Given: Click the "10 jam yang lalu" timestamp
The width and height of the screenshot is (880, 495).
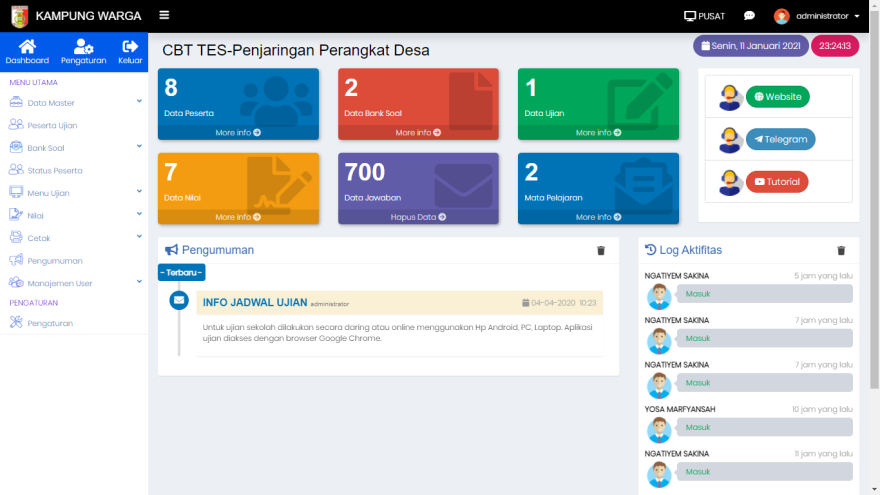Looking at the screenshot, I should point(822,409).
